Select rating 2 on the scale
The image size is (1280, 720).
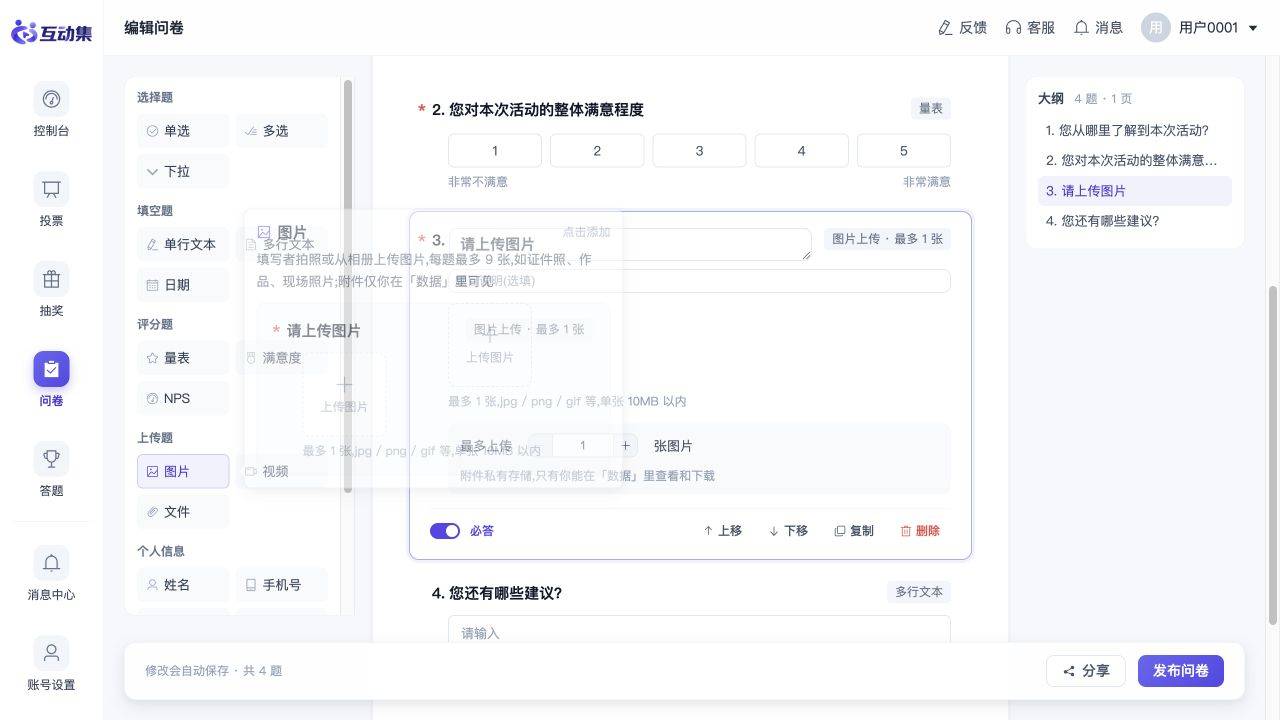coord(597,151)
